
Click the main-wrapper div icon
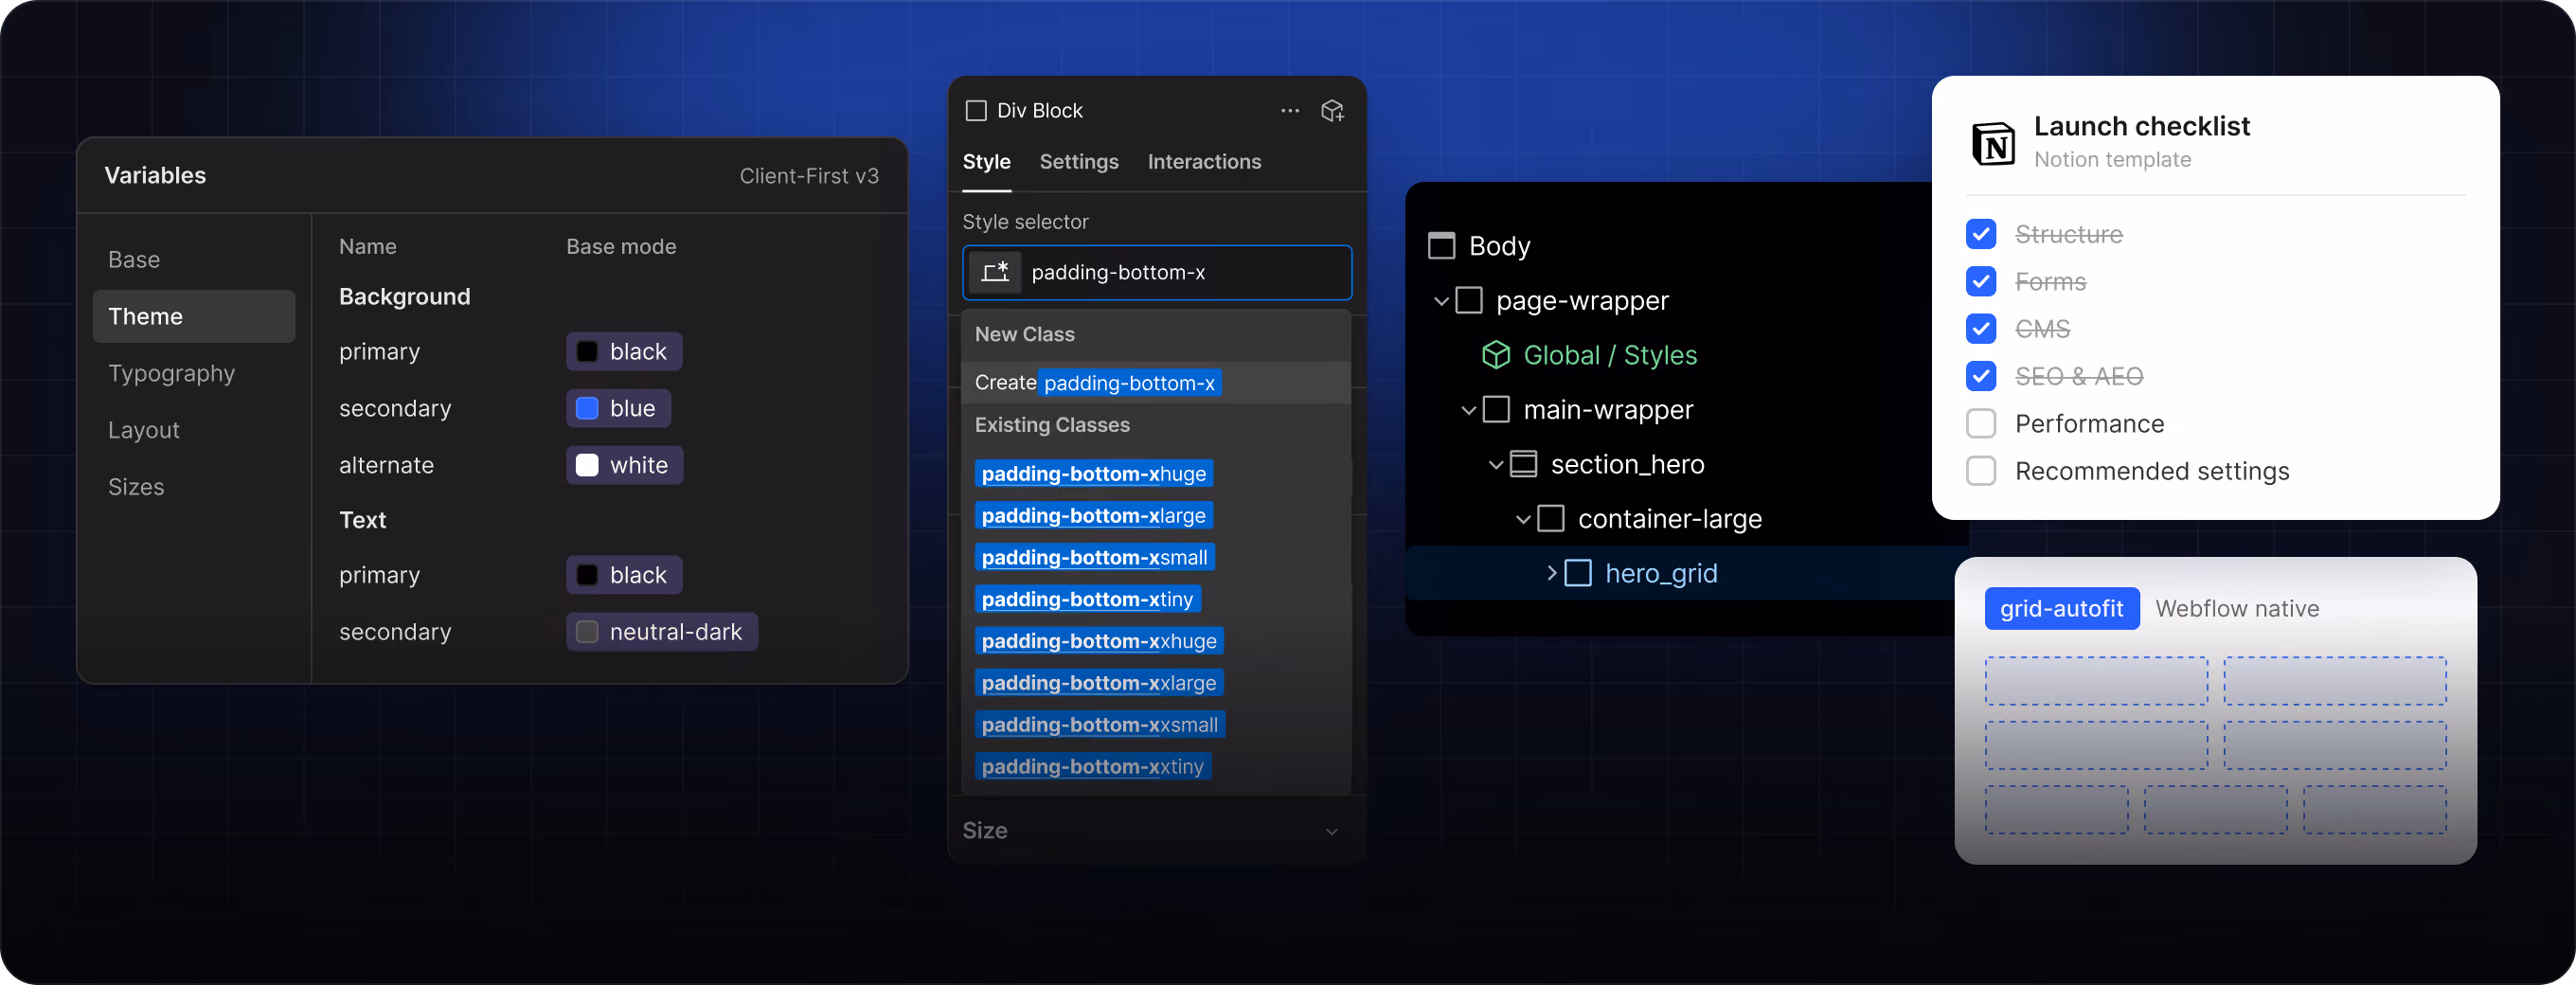[1495, 409]
